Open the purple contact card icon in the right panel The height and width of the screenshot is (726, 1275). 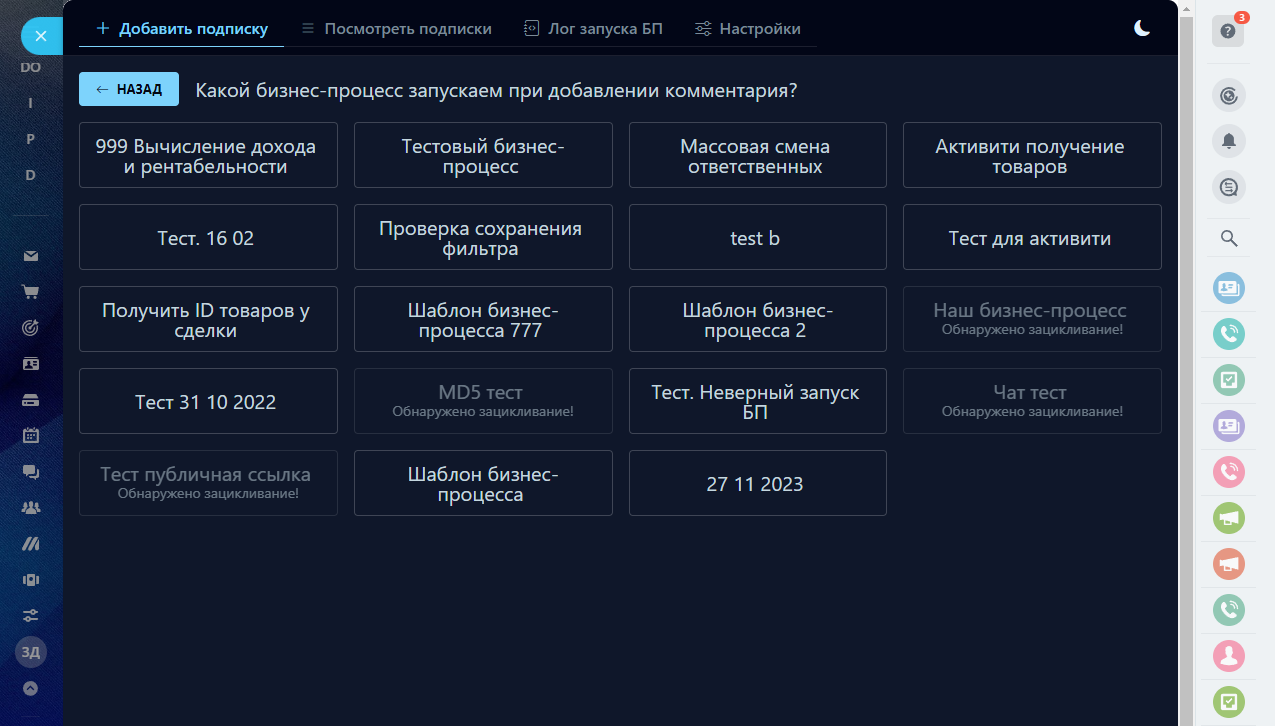pos(1228,426)
